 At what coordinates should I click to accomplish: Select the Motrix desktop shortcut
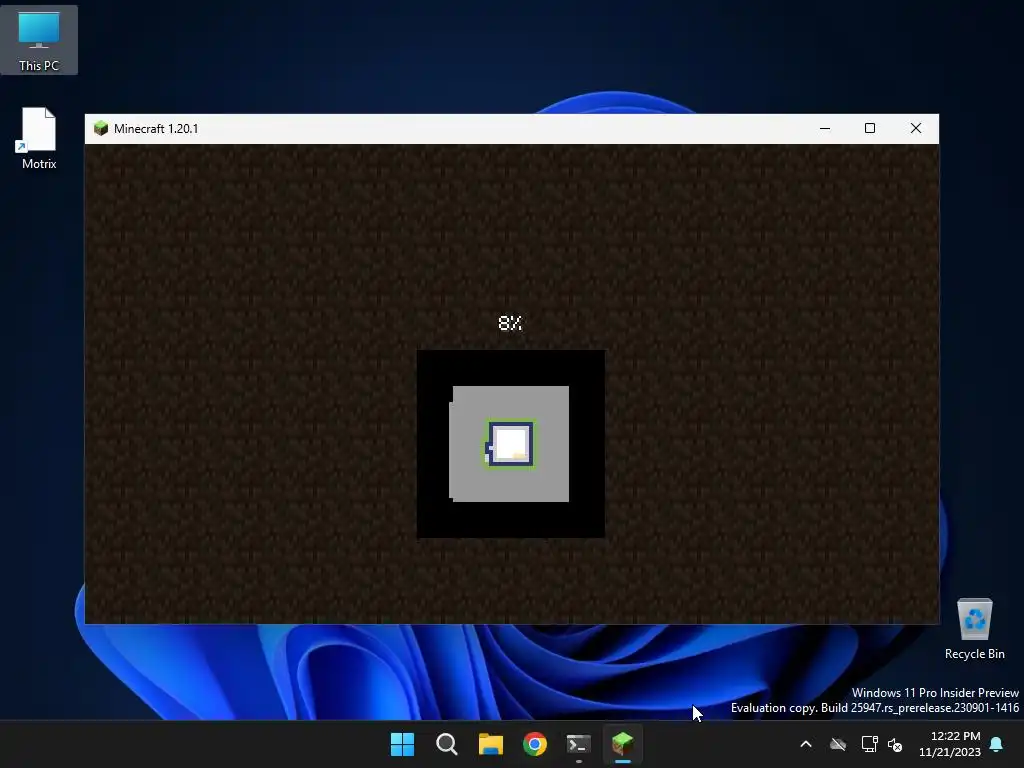(x=39, y=138)
